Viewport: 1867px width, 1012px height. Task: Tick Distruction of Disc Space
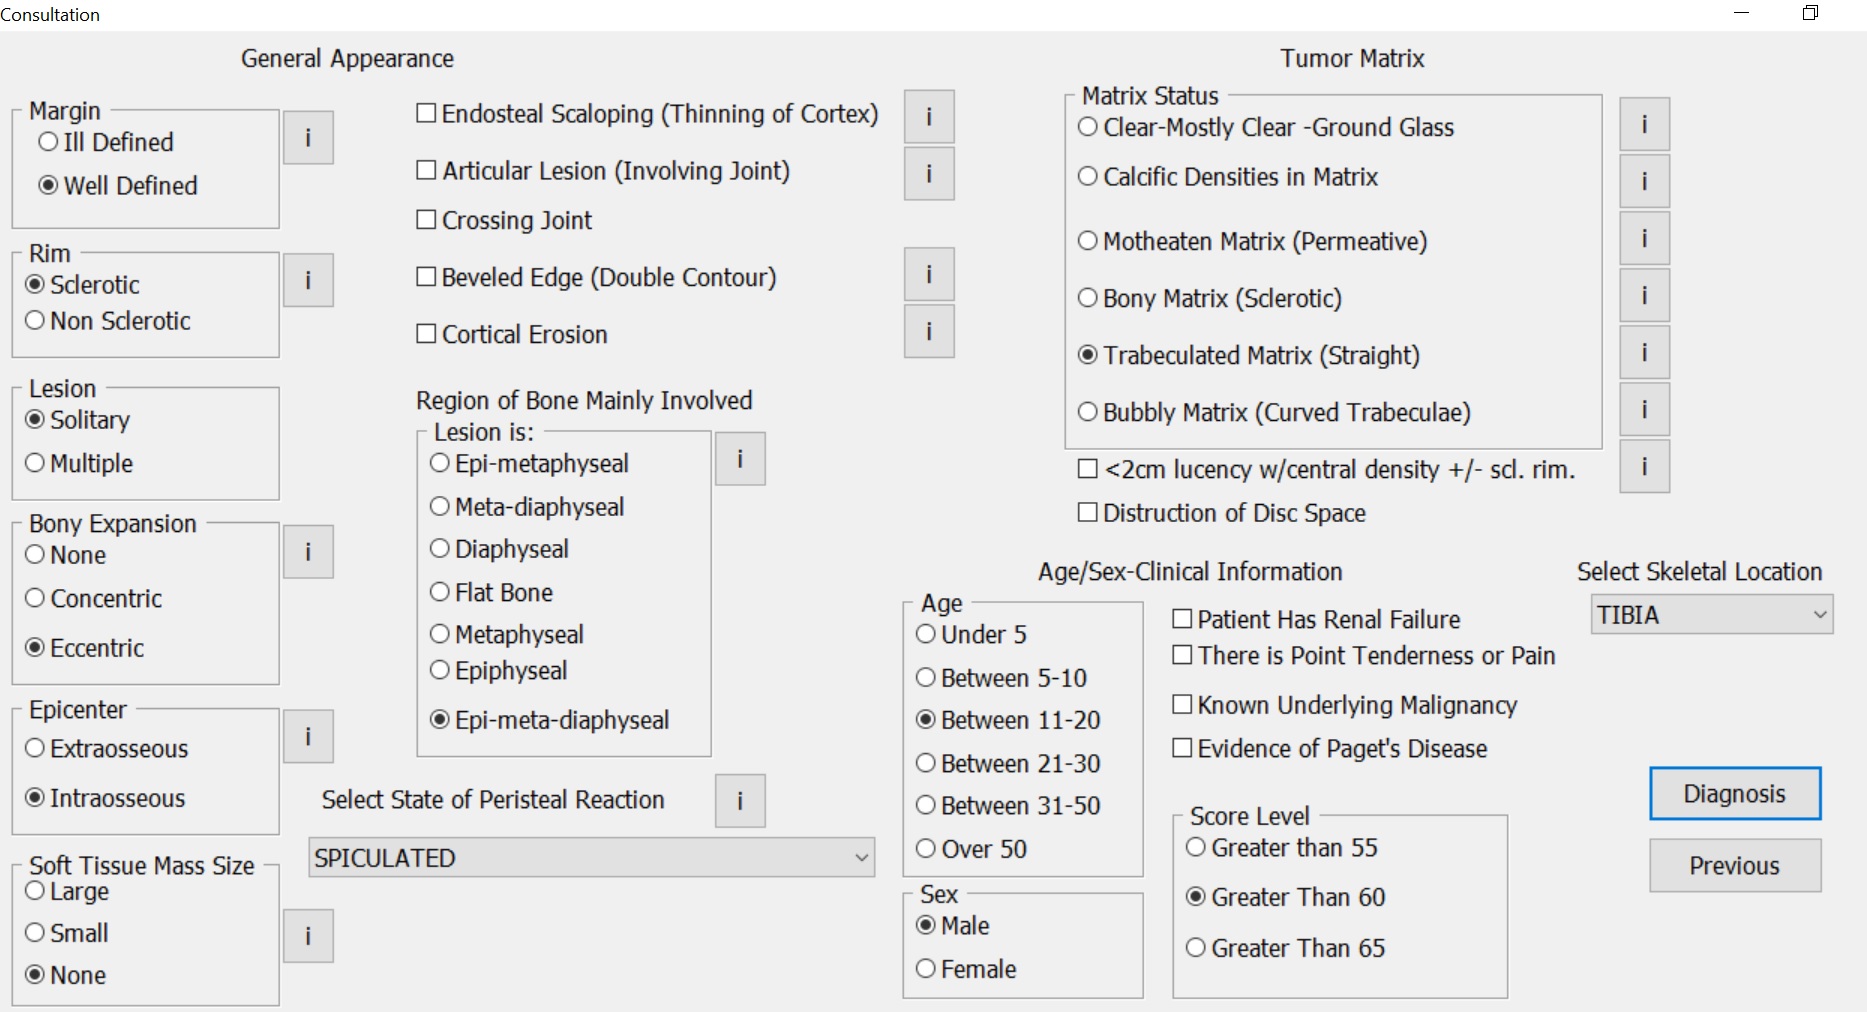(1222, 513)
